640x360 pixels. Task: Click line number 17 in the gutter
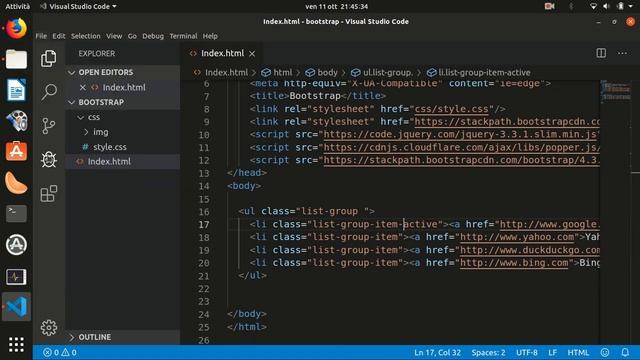204,224
